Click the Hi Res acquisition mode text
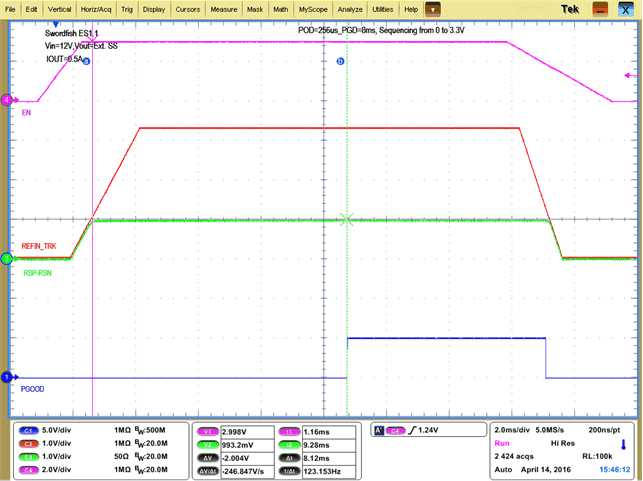 pyautogui.click(x=563, y=443)
